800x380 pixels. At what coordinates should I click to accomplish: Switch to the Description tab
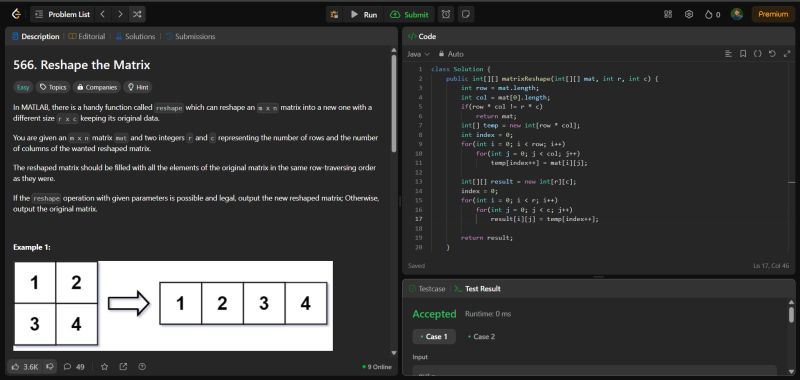(35, 36)
